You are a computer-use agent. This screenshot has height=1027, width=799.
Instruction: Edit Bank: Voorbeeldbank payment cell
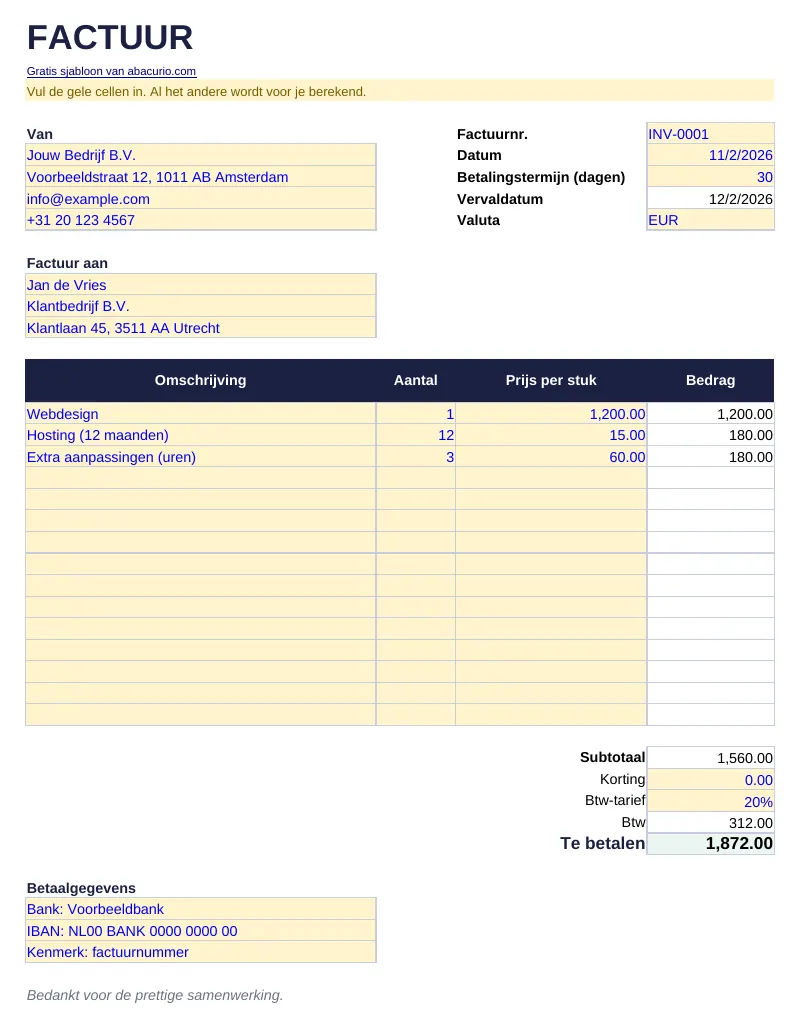click(x=200, y=909)
